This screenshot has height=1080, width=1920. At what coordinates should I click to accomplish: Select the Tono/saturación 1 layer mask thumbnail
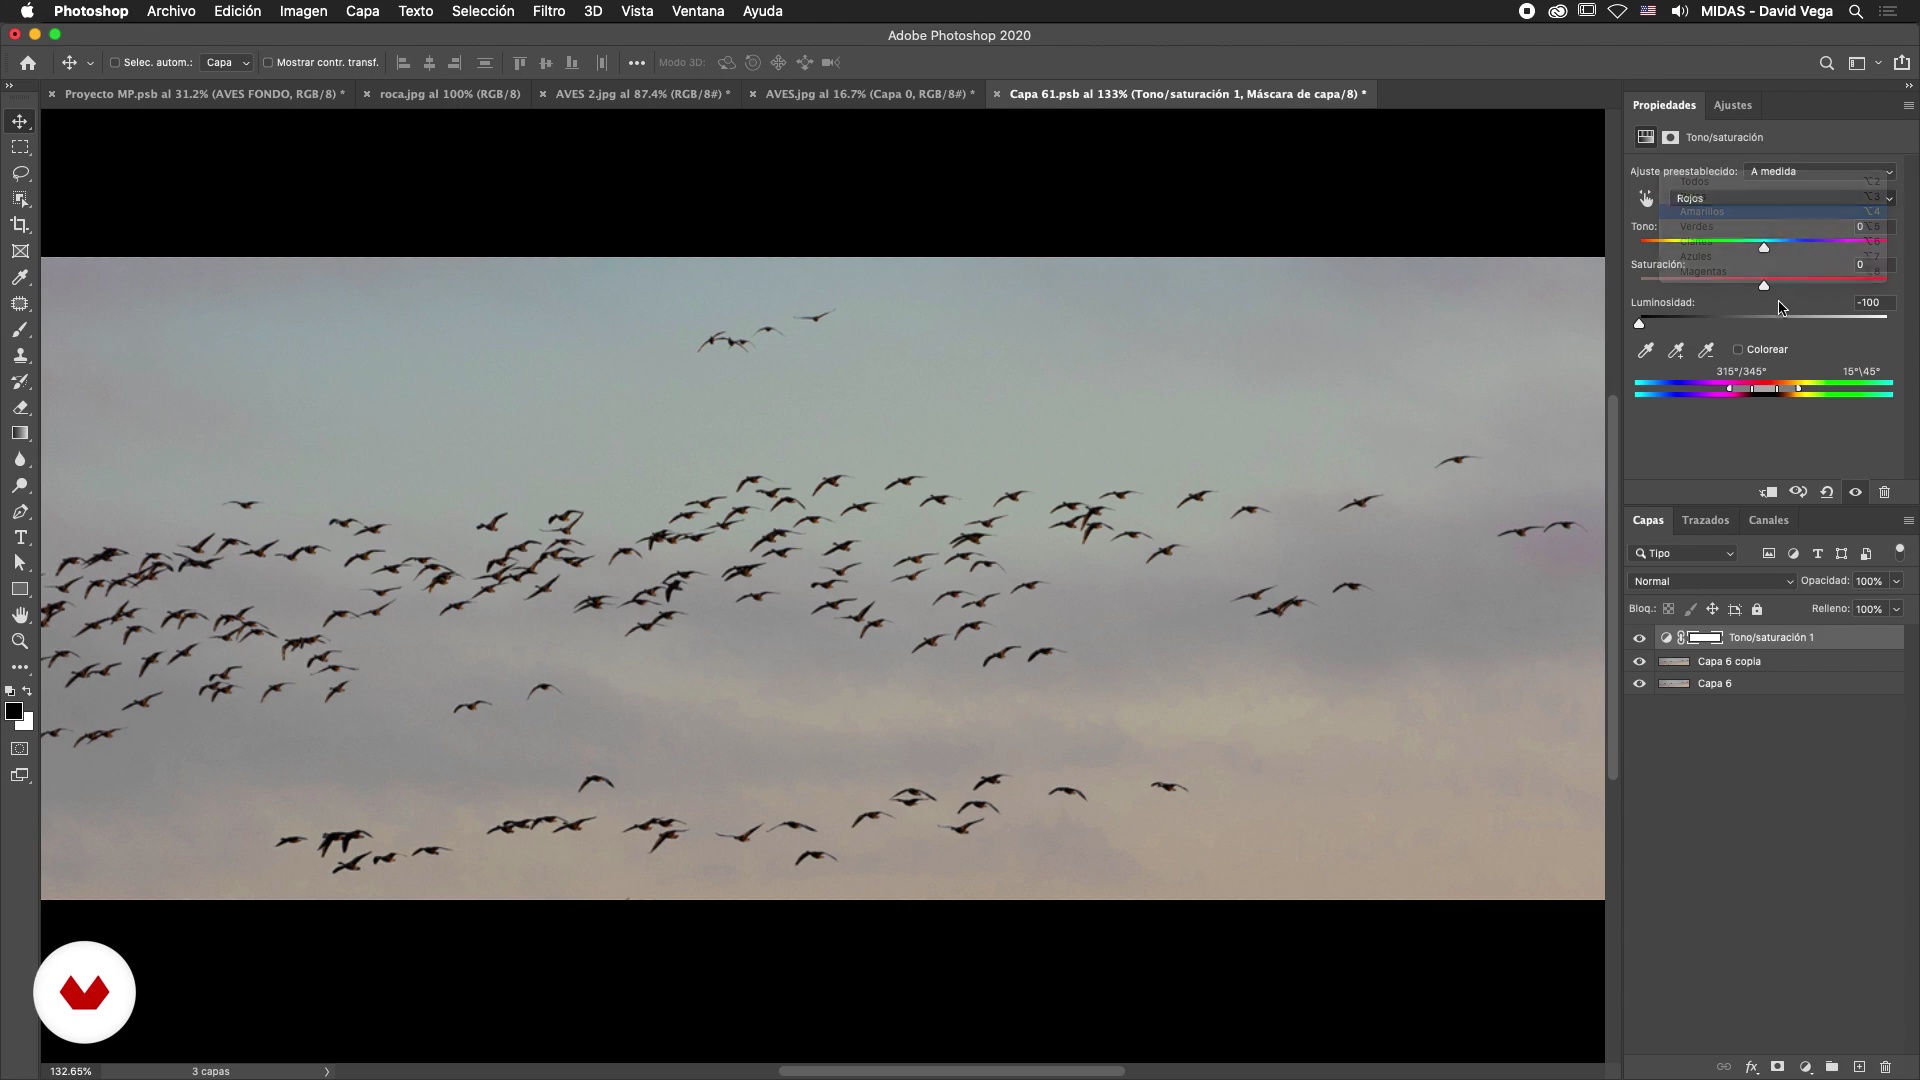pyautogui.click(x=1706, y=638)
